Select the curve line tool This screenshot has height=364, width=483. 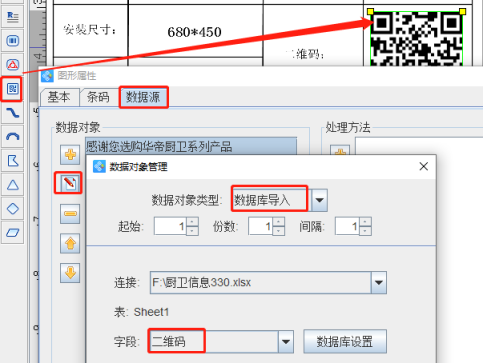(13, 113)
